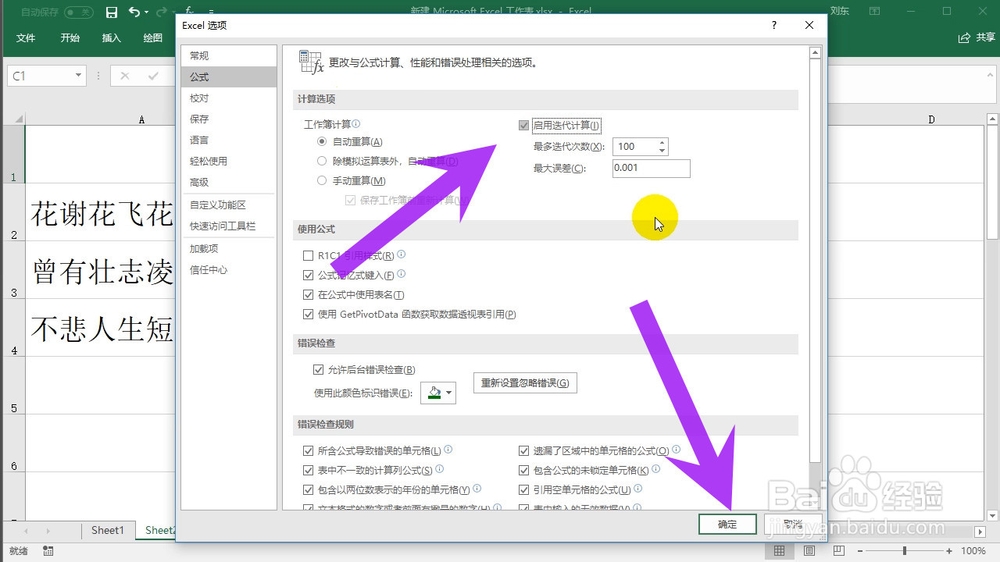The width and height of the screenshot is (1000, 562).
Task: Toggle the 启用迭代计算 checkbox
Action: [x=524, y=126]
